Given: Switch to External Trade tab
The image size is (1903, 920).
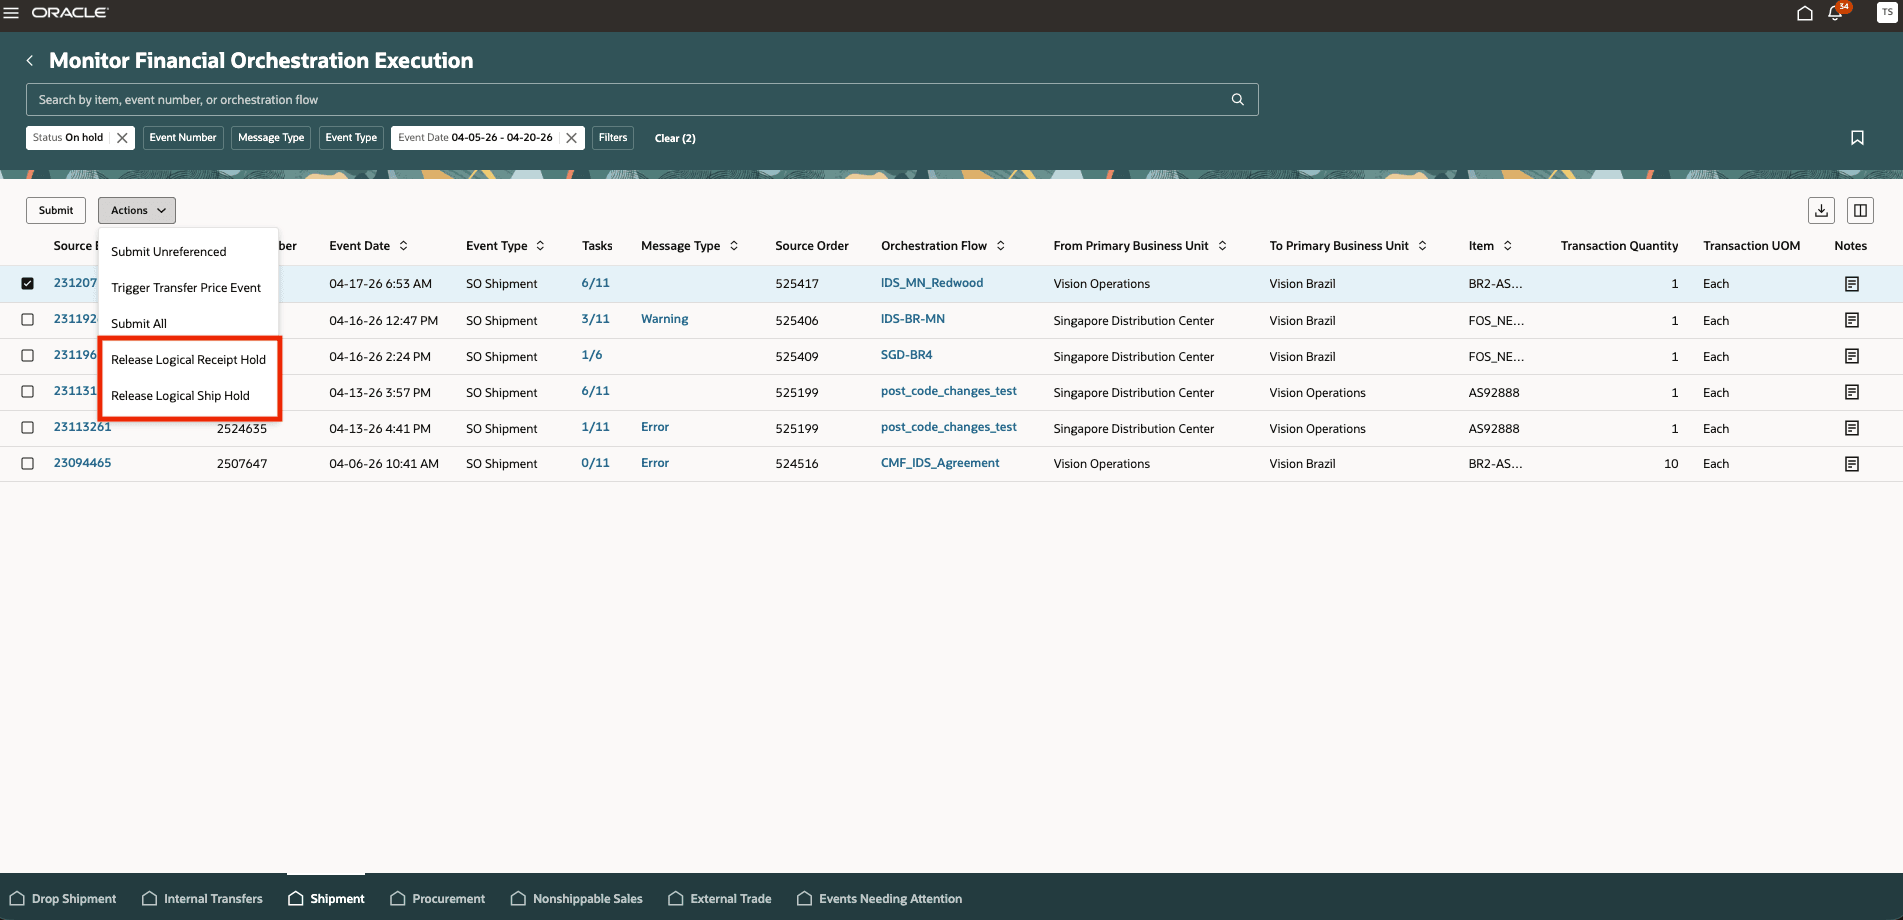Looking at the screenshot, I should tap(720, 899).
